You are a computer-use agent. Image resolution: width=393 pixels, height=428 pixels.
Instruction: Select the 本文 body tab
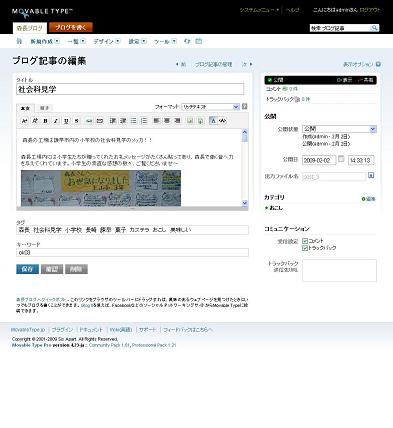point(25,108)
